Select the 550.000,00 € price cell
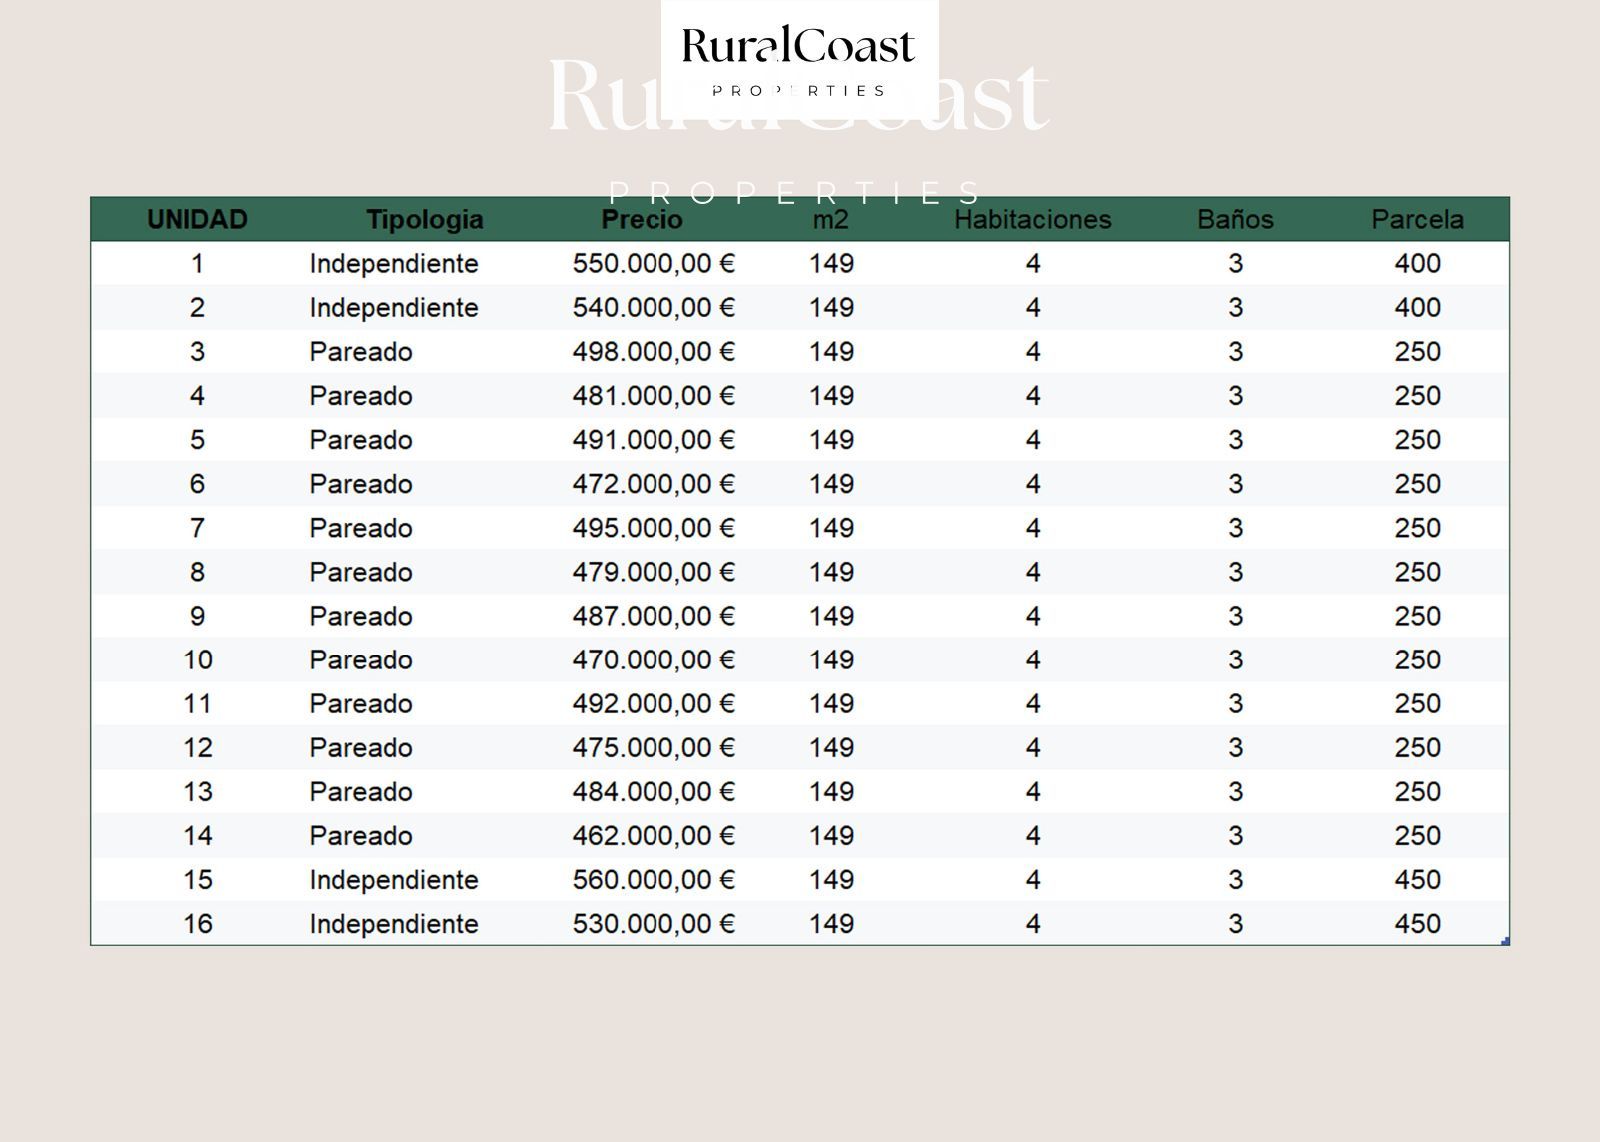This screenshot has height=1142, width=1600. 653,264
